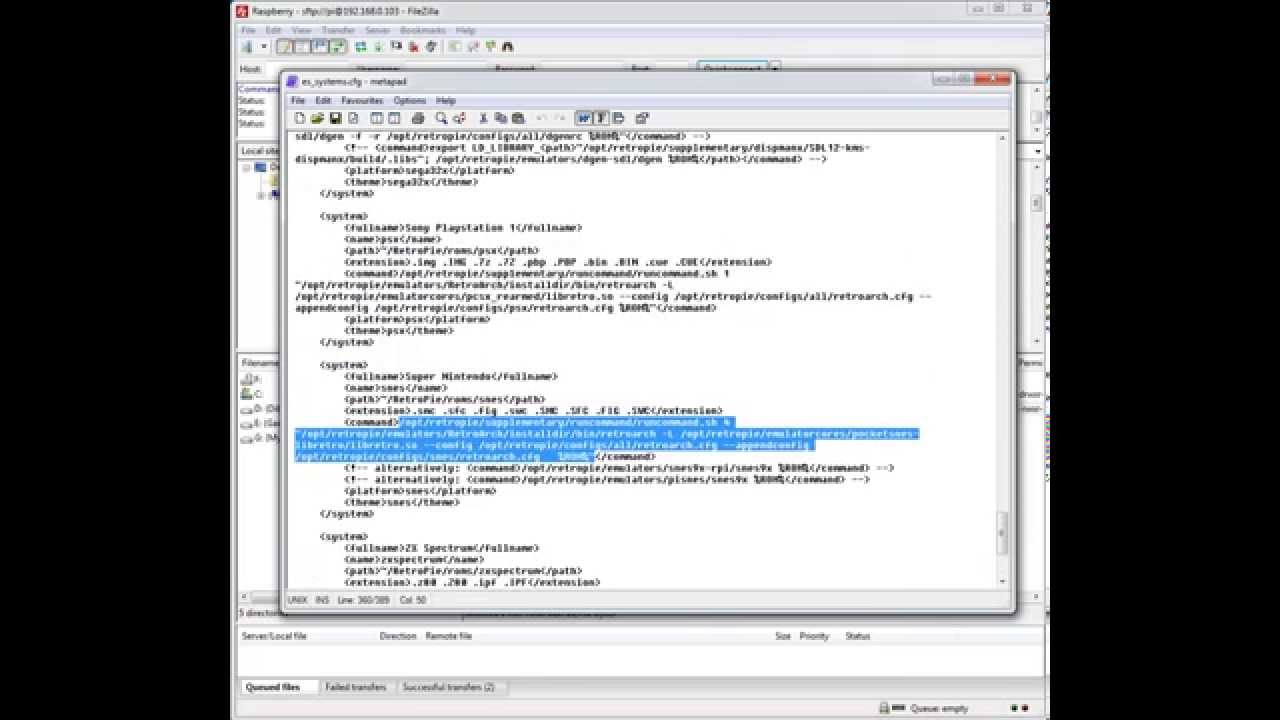1280x720 pixels.
Task: Toggle primary font button in metapad
Action: coord(601,118)
